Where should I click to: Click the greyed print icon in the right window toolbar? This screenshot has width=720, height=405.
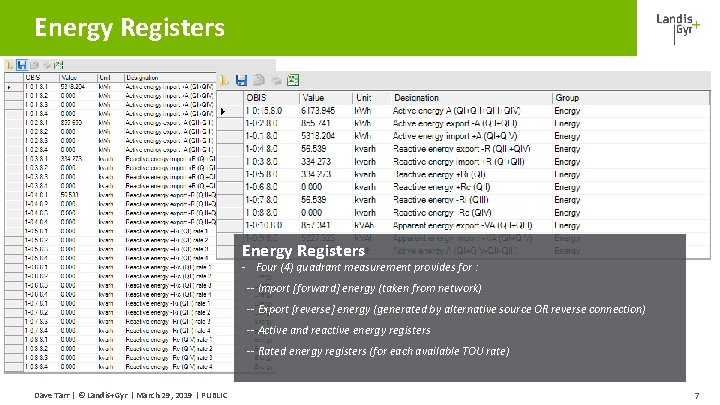(x=276, y=80)
